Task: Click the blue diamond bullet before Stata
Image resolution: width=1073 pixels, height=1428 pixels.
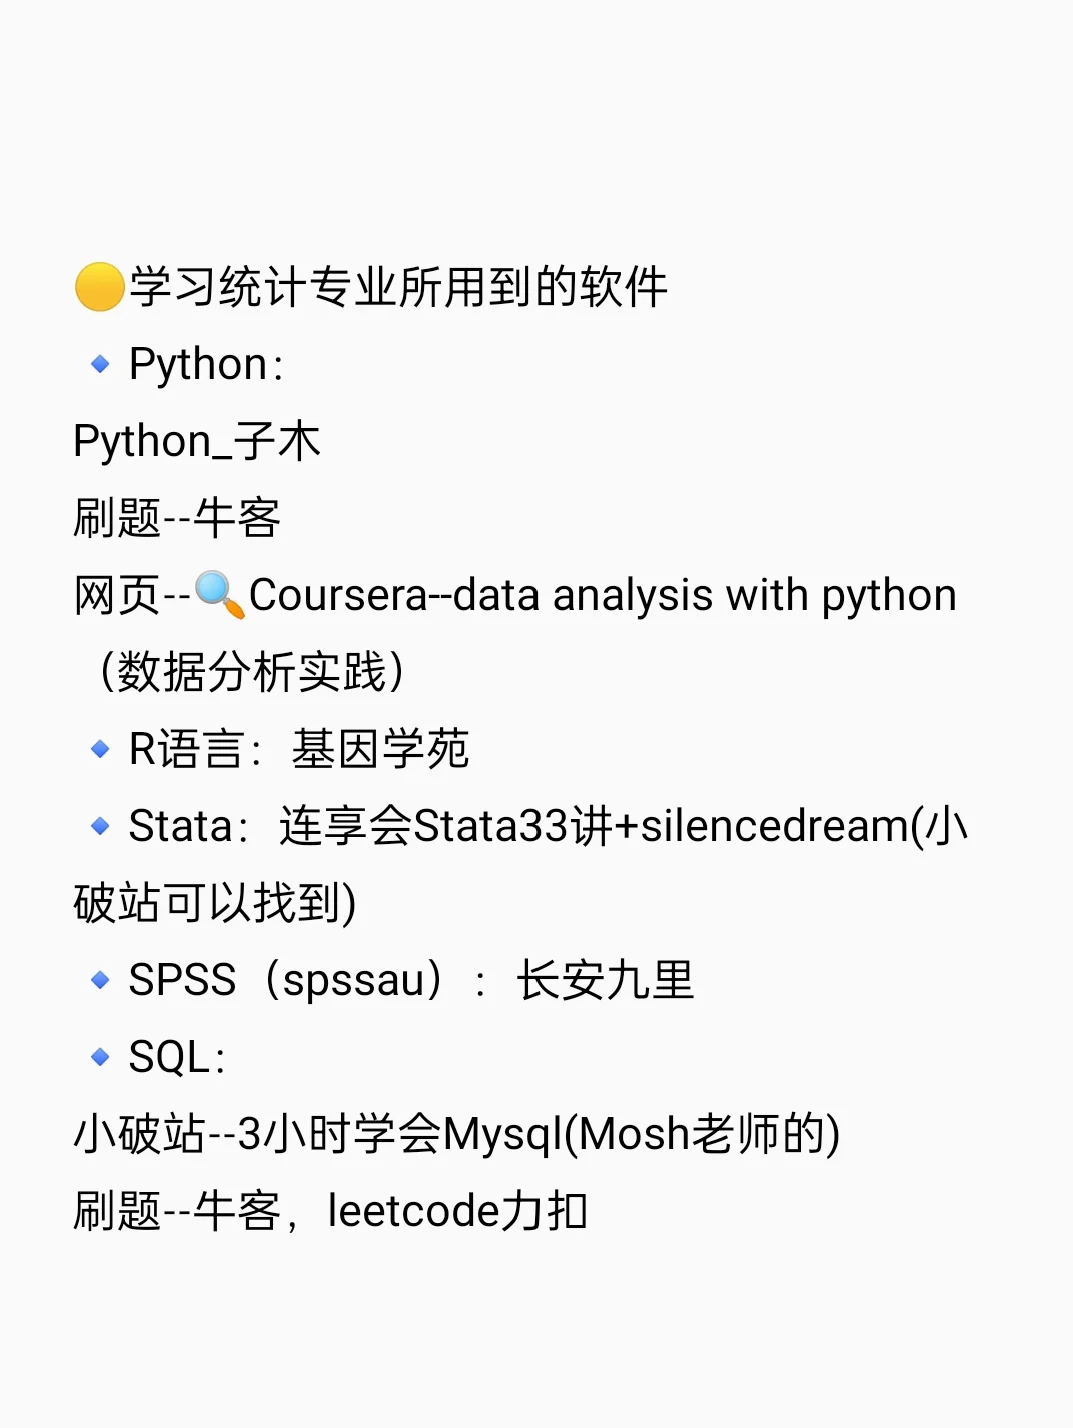Action: pos(100,826)
